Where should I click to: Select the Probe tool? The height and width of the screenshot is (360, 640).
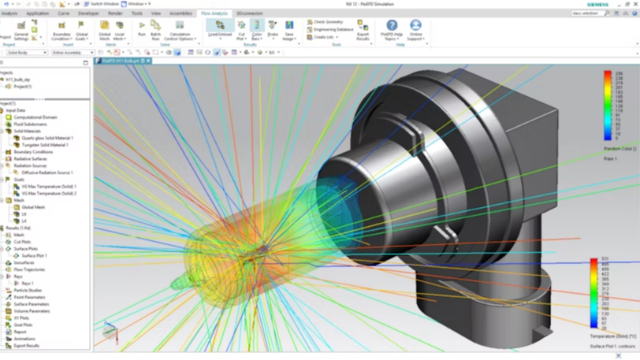pyautogui.click(x=273, y=29)
